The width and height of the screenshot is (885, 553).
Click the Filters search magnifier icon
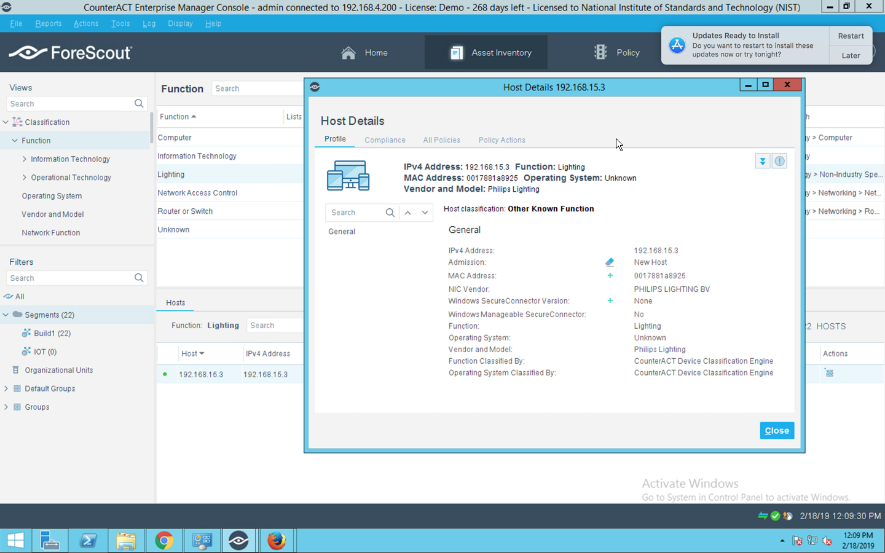click(139, 278)
